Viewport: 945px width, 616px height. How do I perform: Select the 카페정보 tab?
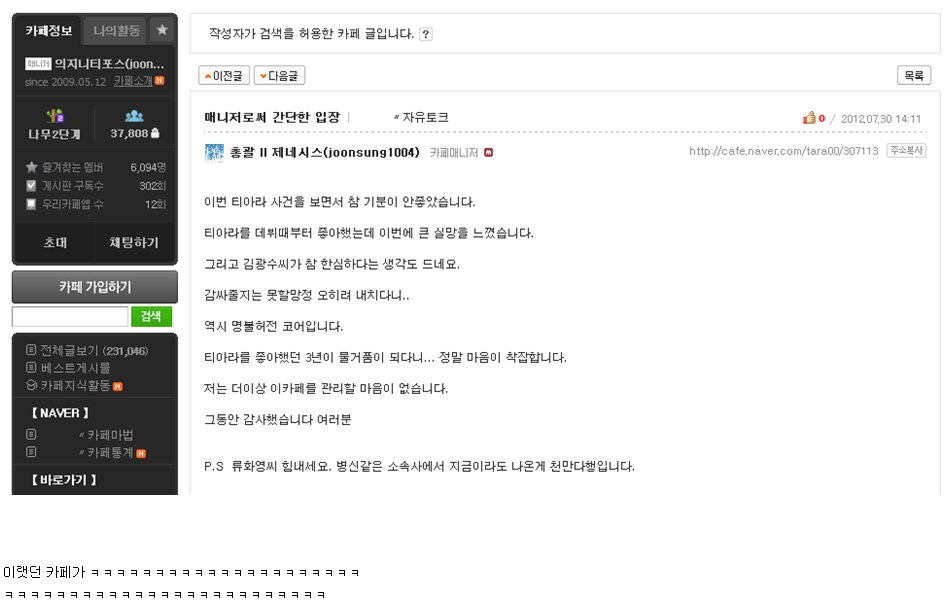(x=48, y=30)
